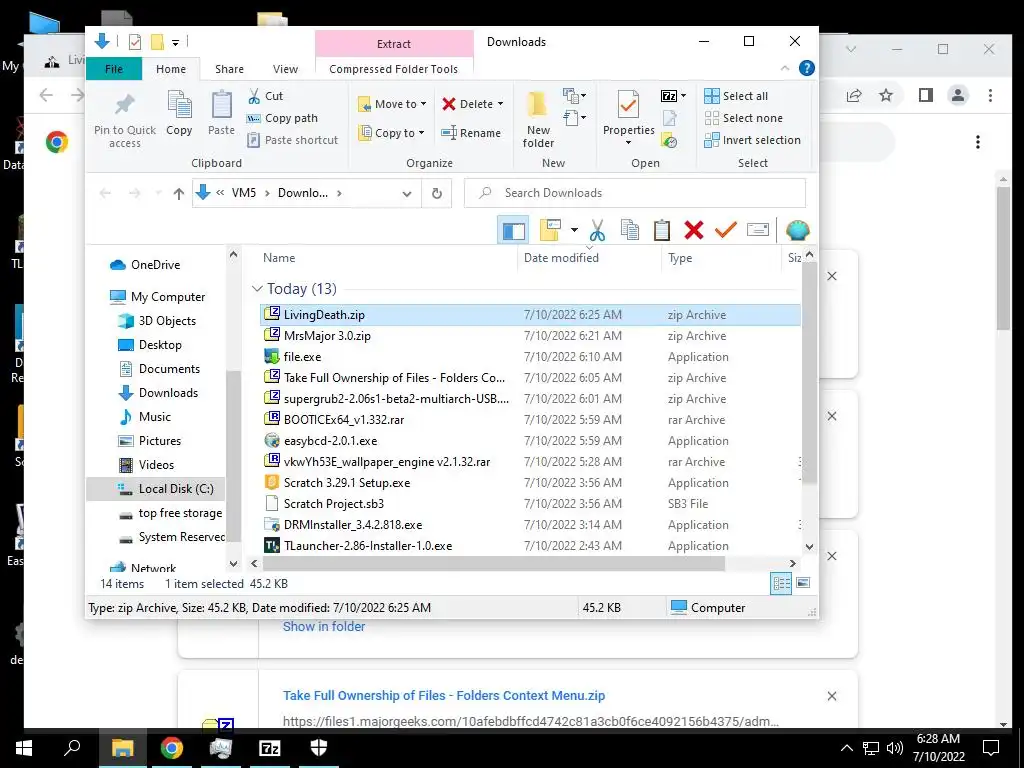
Task: Open the Windows Start menu
Action: coord(24,748)
